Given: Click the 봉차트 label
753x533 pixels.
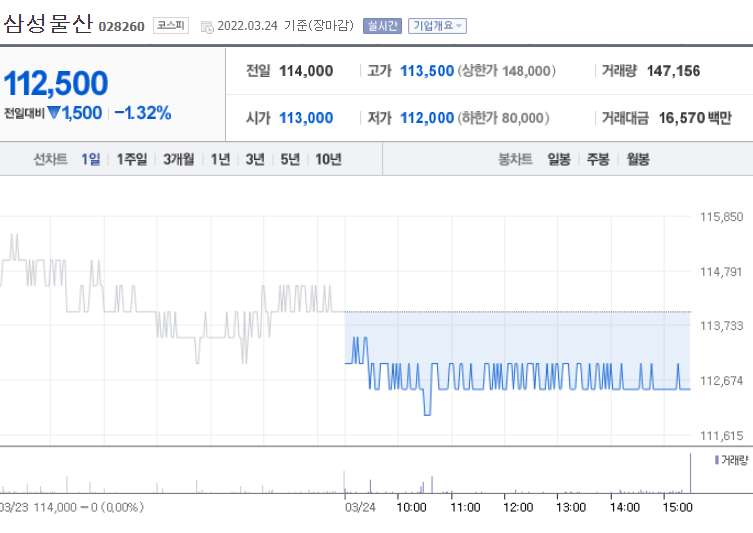Looking at the screenshot, I should point(515,159).
